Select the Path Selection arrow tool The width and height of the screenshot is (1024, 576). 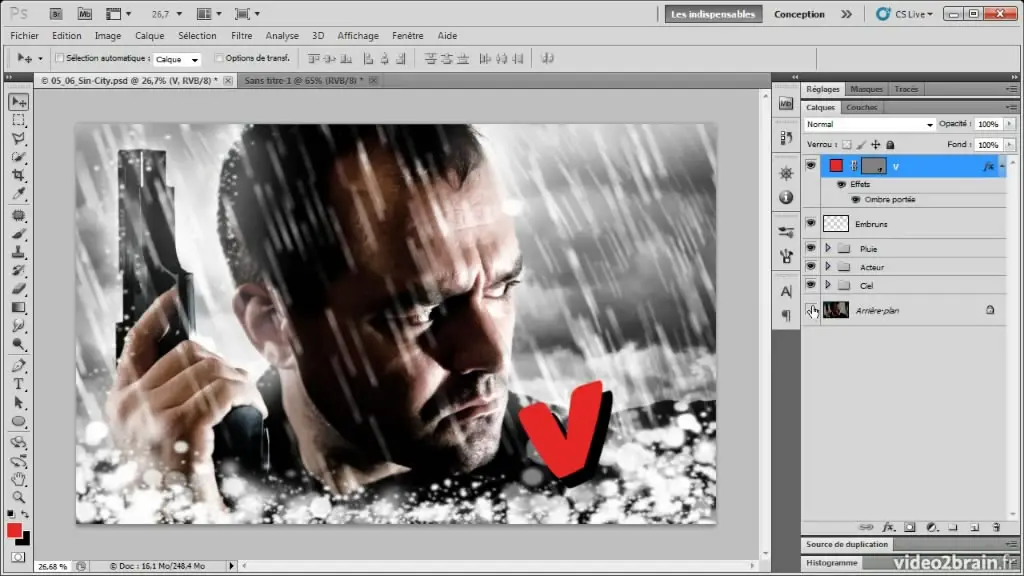pos(18,402)
